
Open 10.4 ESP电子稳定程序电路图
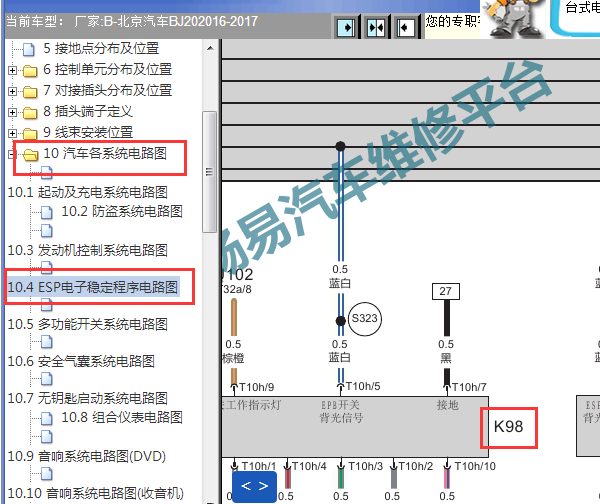[93, 287]
